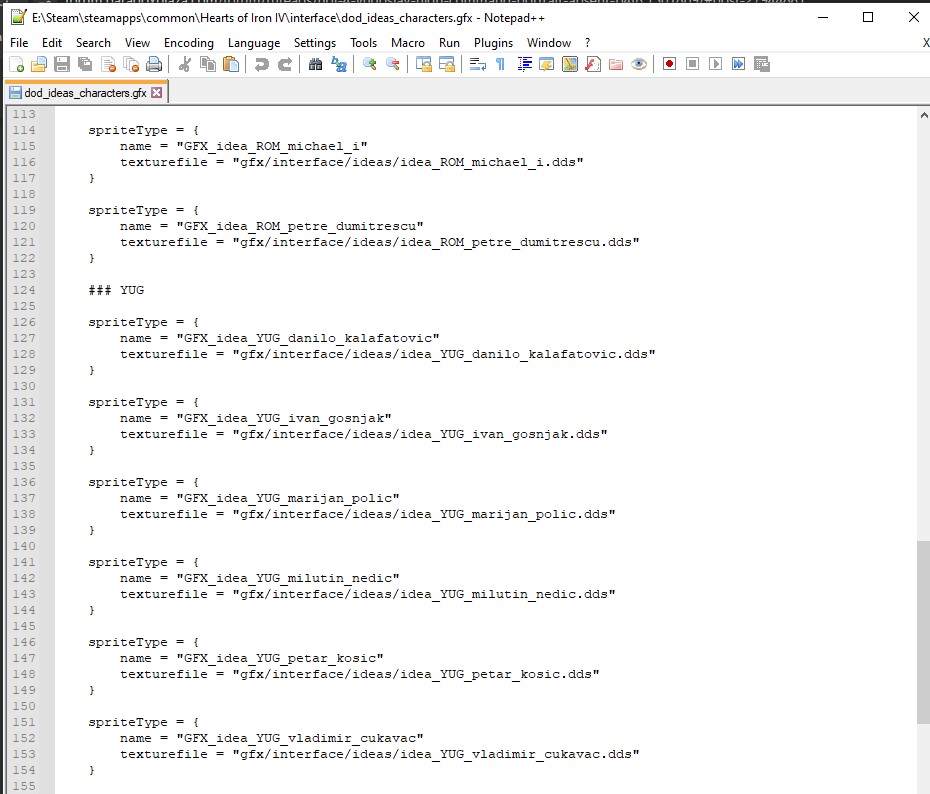
Task: Click the Cut (scissors) icon
Action: click(x=184, y=64)
